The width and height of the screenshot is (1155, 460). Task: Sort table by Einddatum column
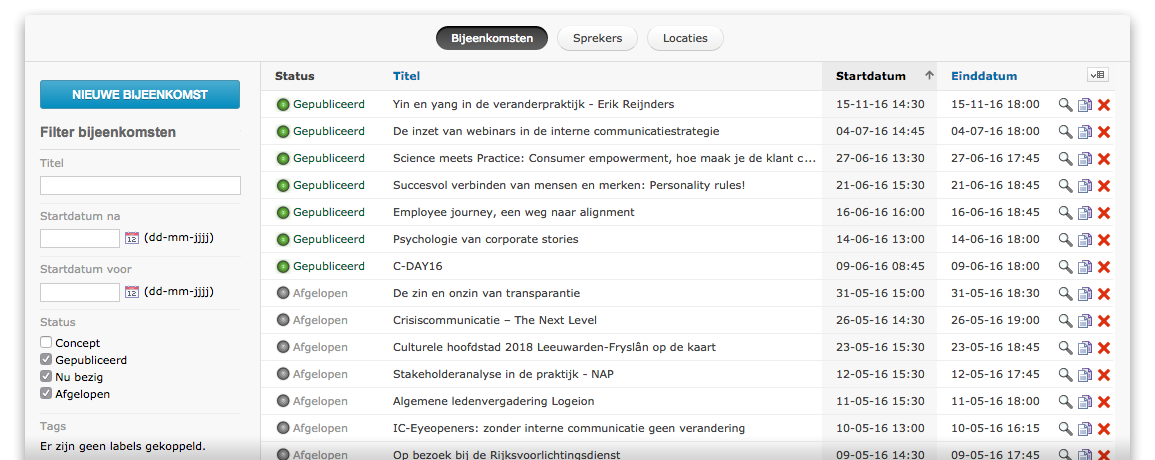(984, 76)
